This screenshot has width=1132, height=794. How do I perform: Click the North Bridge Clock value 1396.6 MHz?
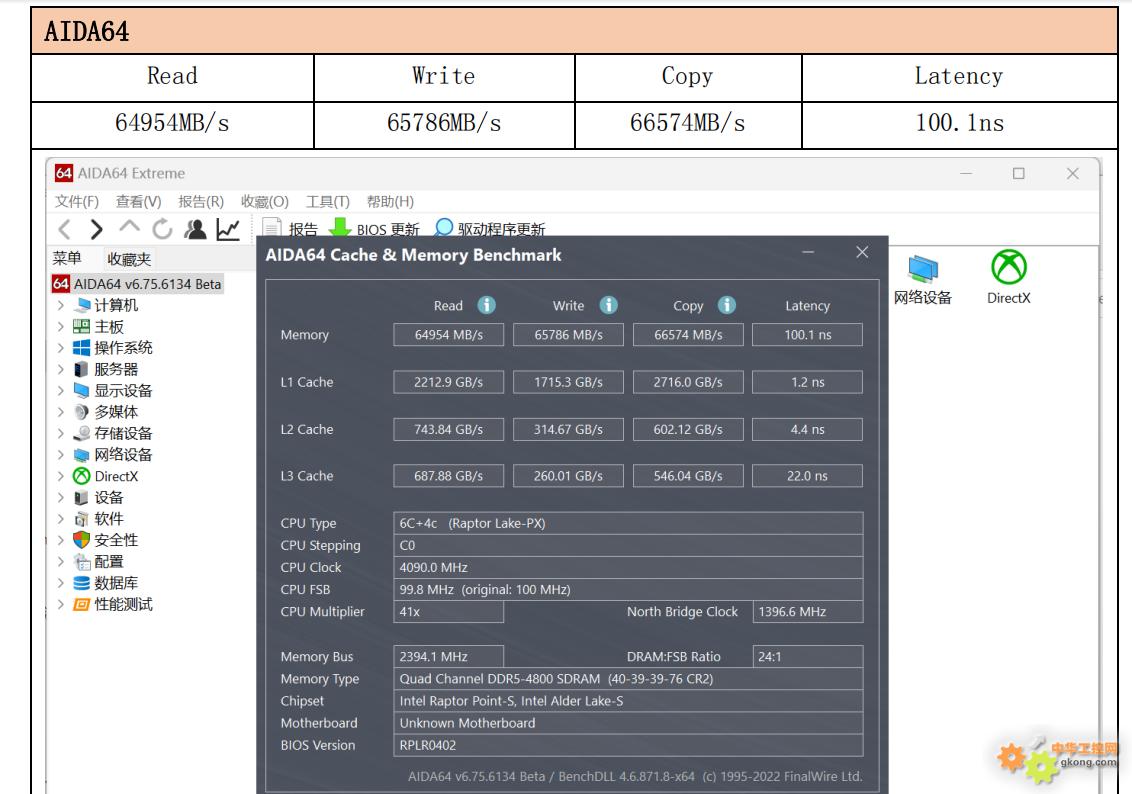tap(807, 611)
